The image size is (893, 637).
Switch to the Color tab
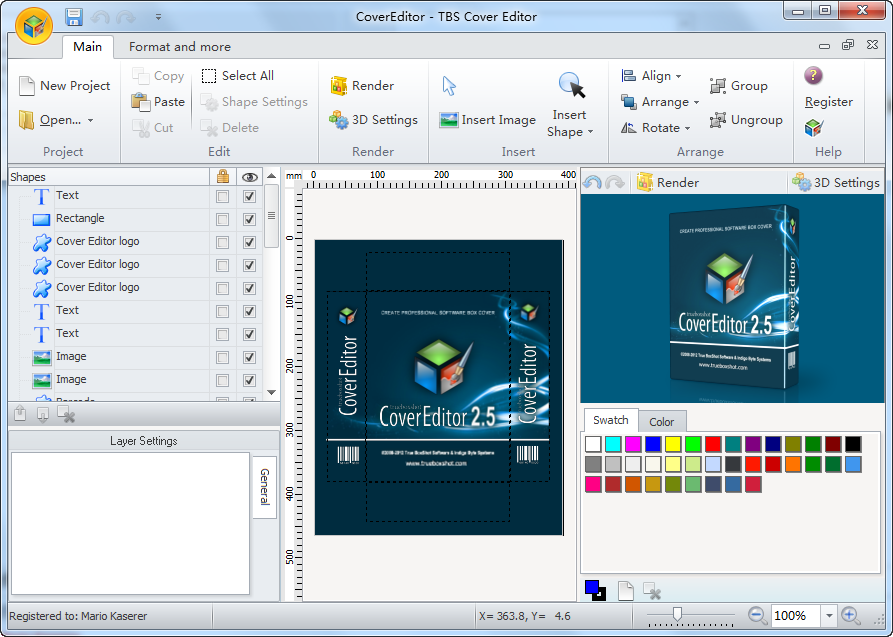pos(661,422)
